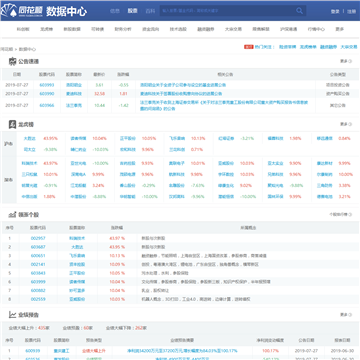Open 龙虎榜 in the top navigation bar
Screen dimensions: 360x360
[x=47, y=29]
